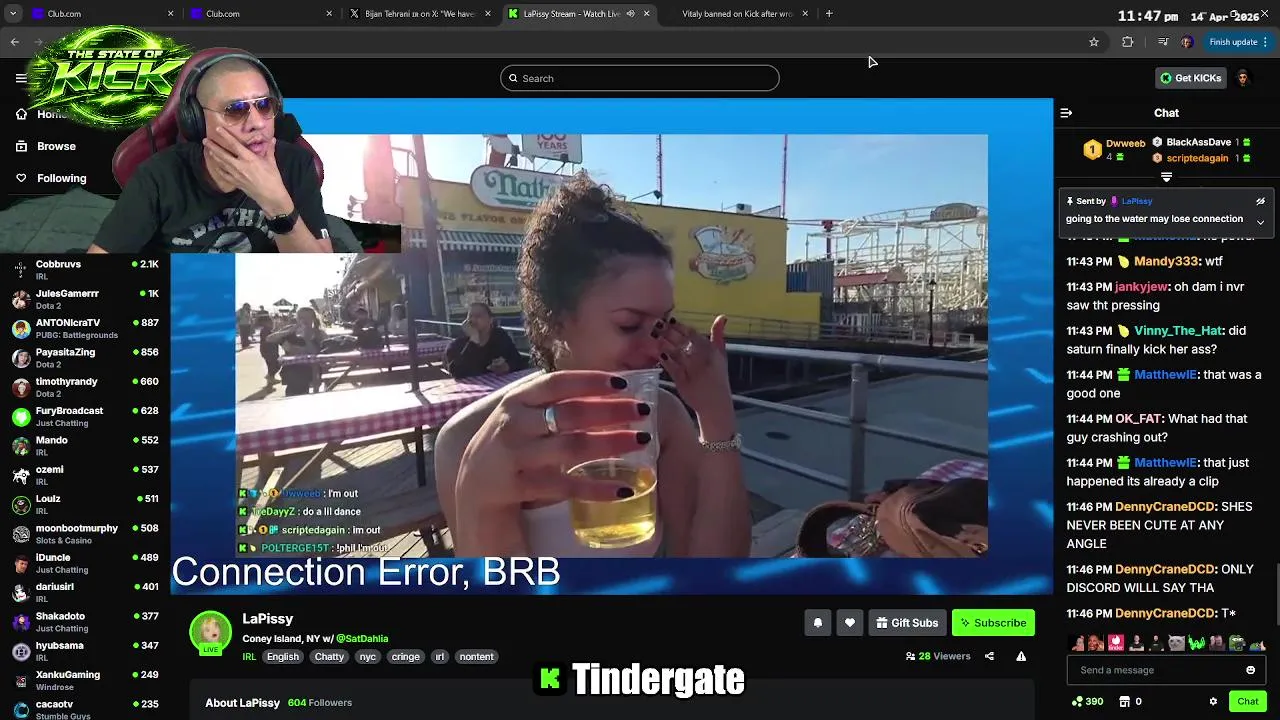Click the report warning triangle icon
This screenshot has width=1280, height=720.
coord(1021,656)
